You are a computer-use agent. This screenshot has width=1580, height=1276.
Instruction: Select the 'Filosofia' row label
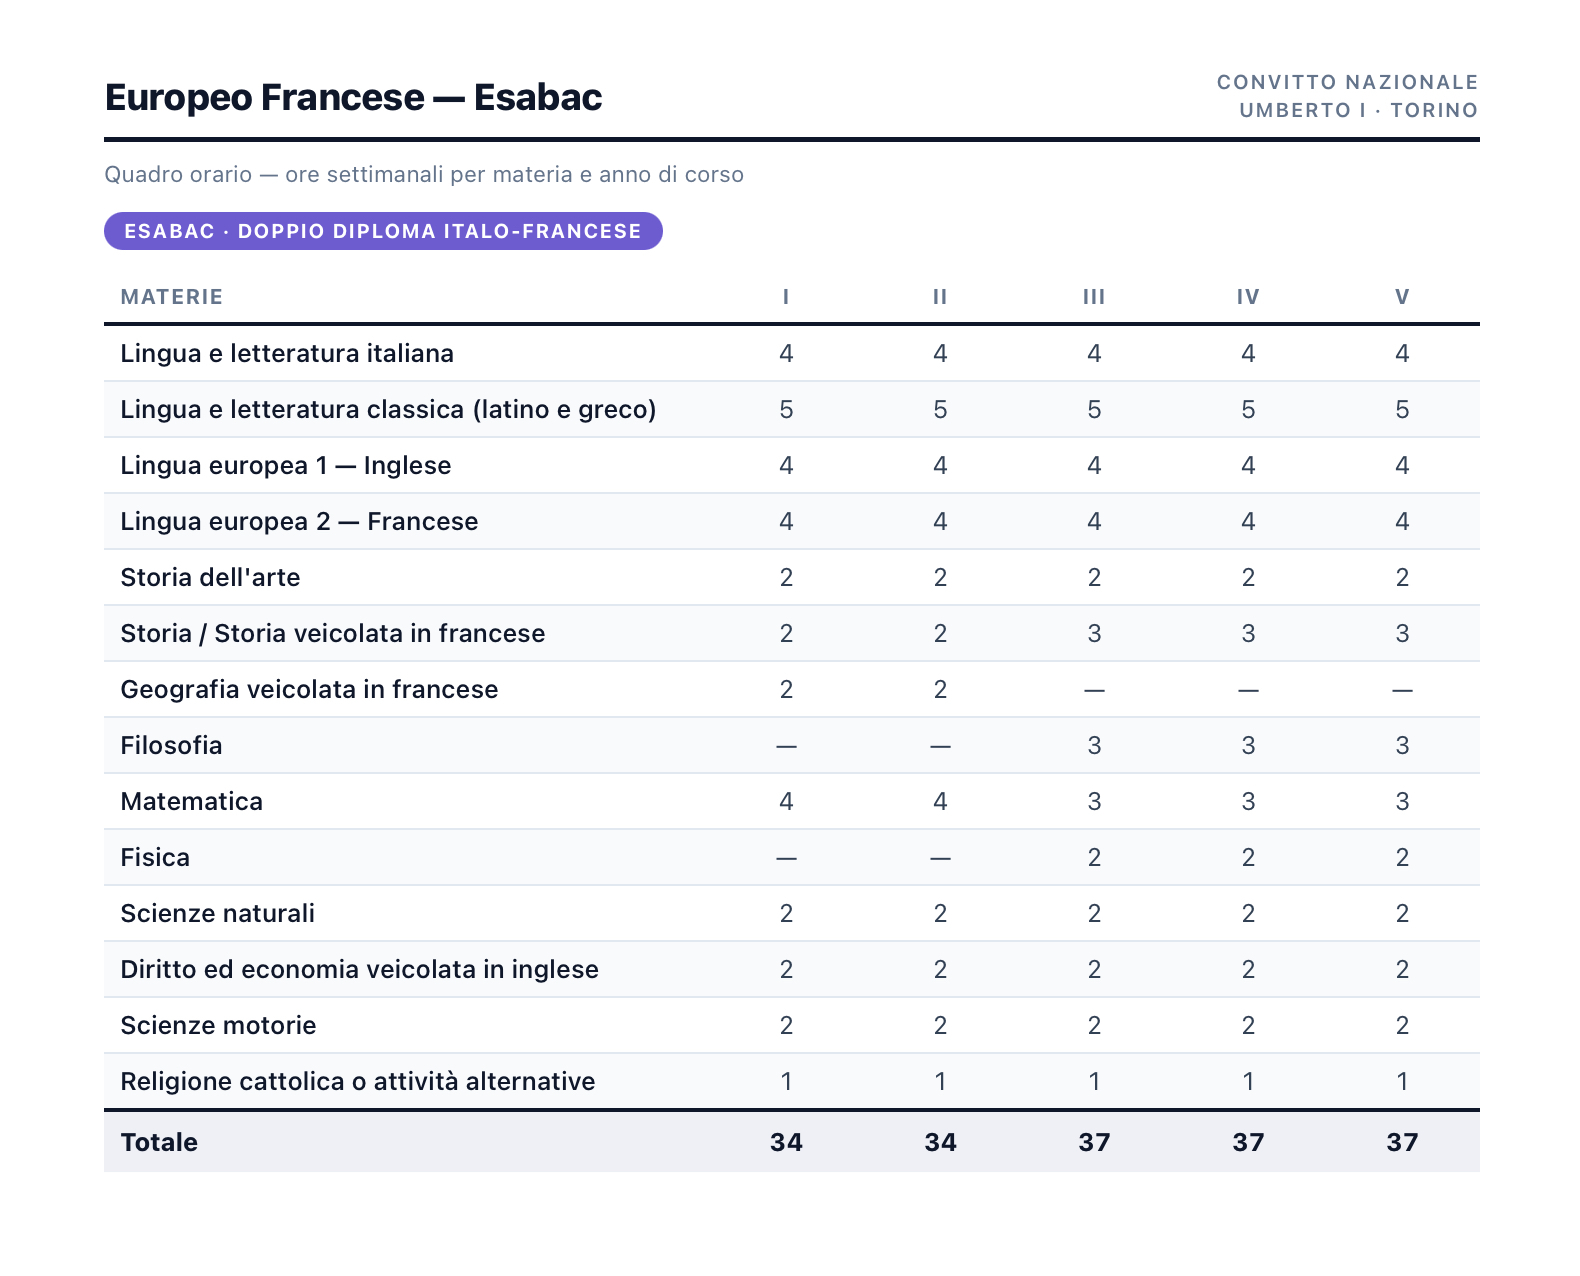coord(171,745)
